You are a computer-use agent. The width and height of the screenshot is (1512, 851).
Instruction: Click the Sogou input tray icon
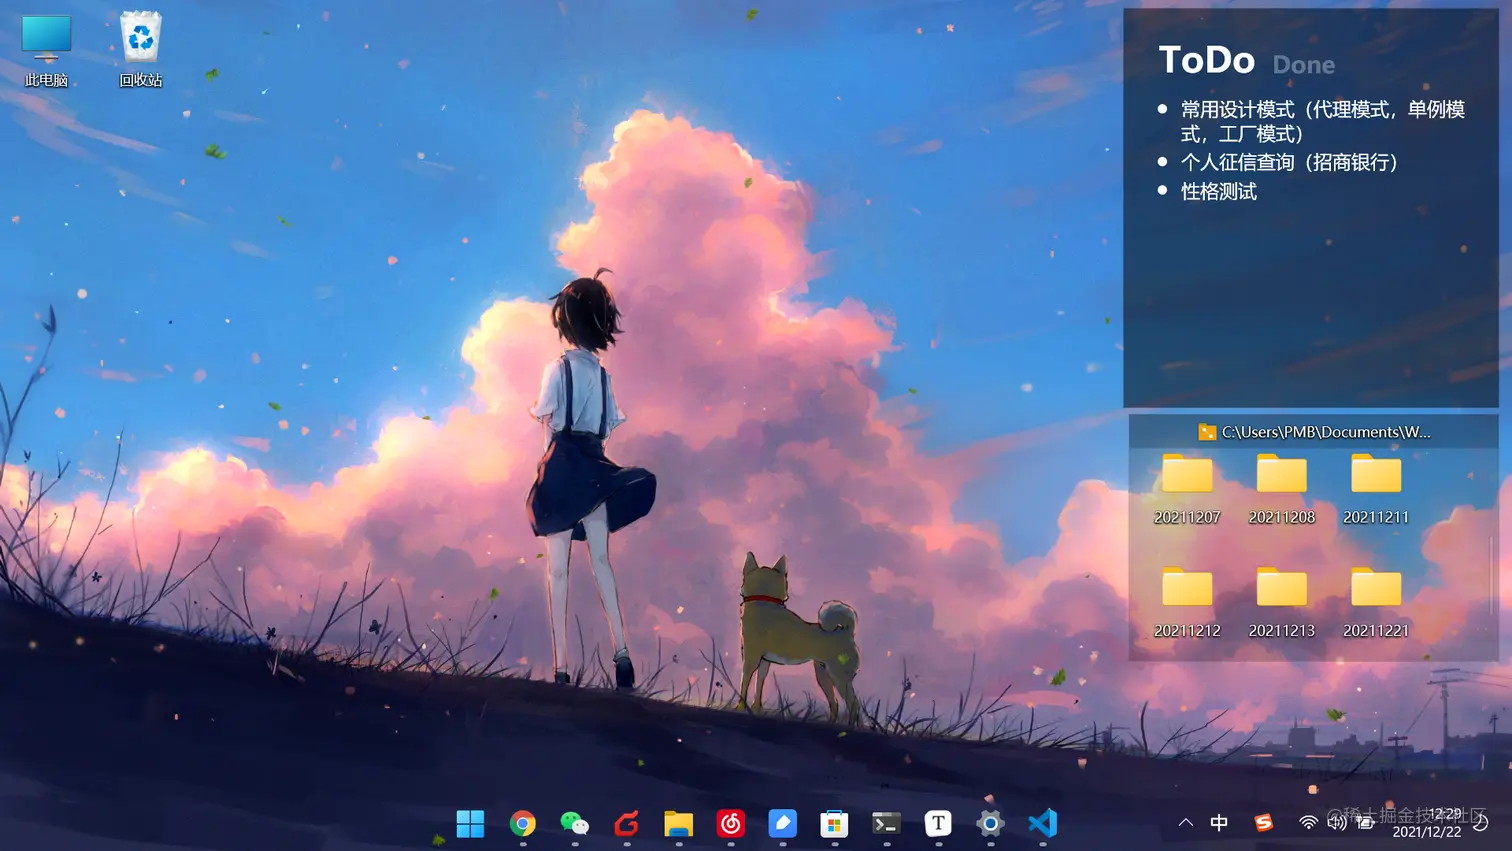click(1264, 823)
